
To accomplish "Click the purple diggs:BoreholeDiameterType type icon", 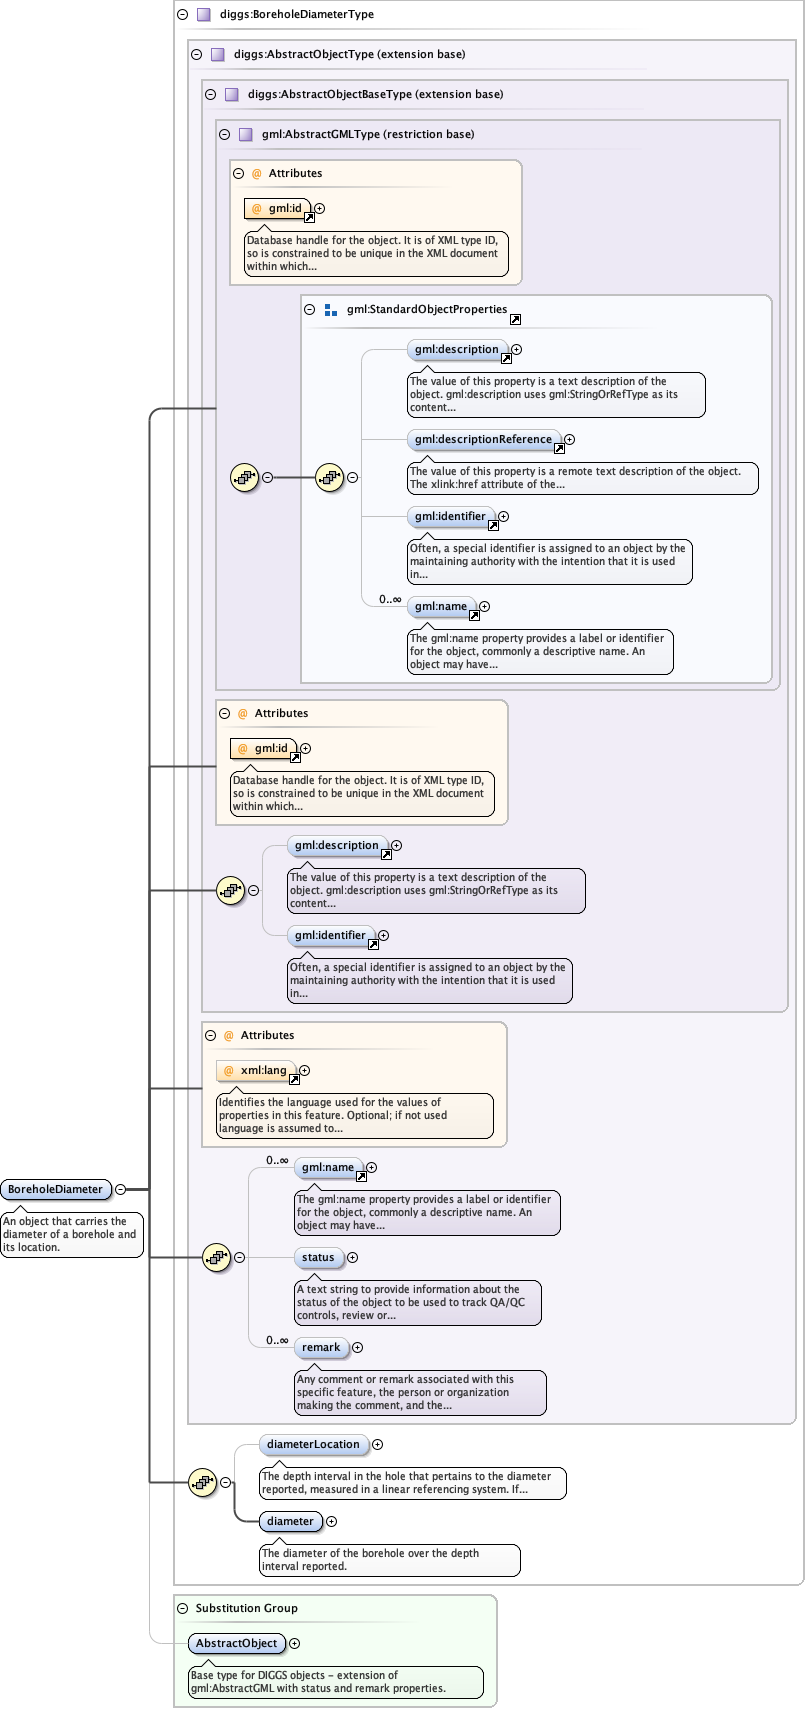I will (x=204, y=15).
